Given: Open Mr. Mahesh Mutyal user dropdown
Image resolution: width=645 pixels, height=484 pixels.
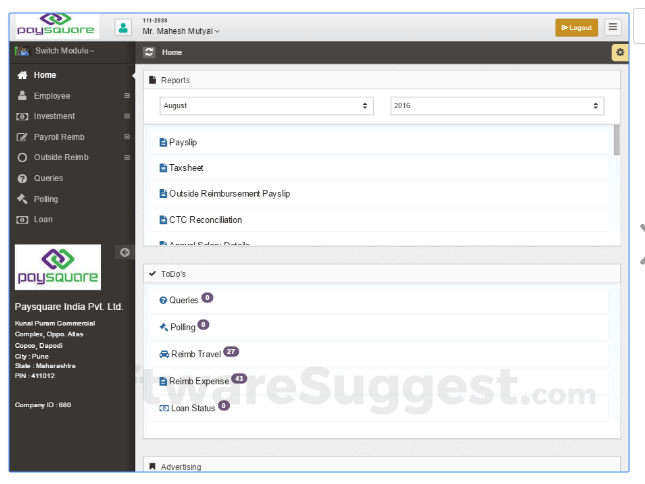Looking at the screenshot, I should click(x=181, y=31).
